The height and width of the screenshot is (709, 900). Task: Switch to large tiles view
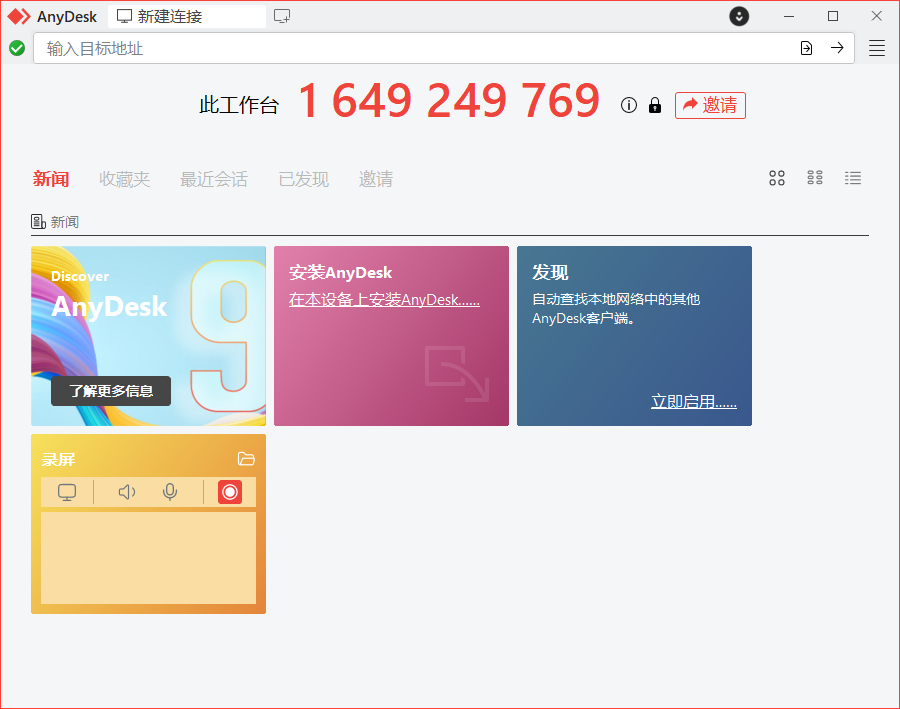(x=777, y=178)
